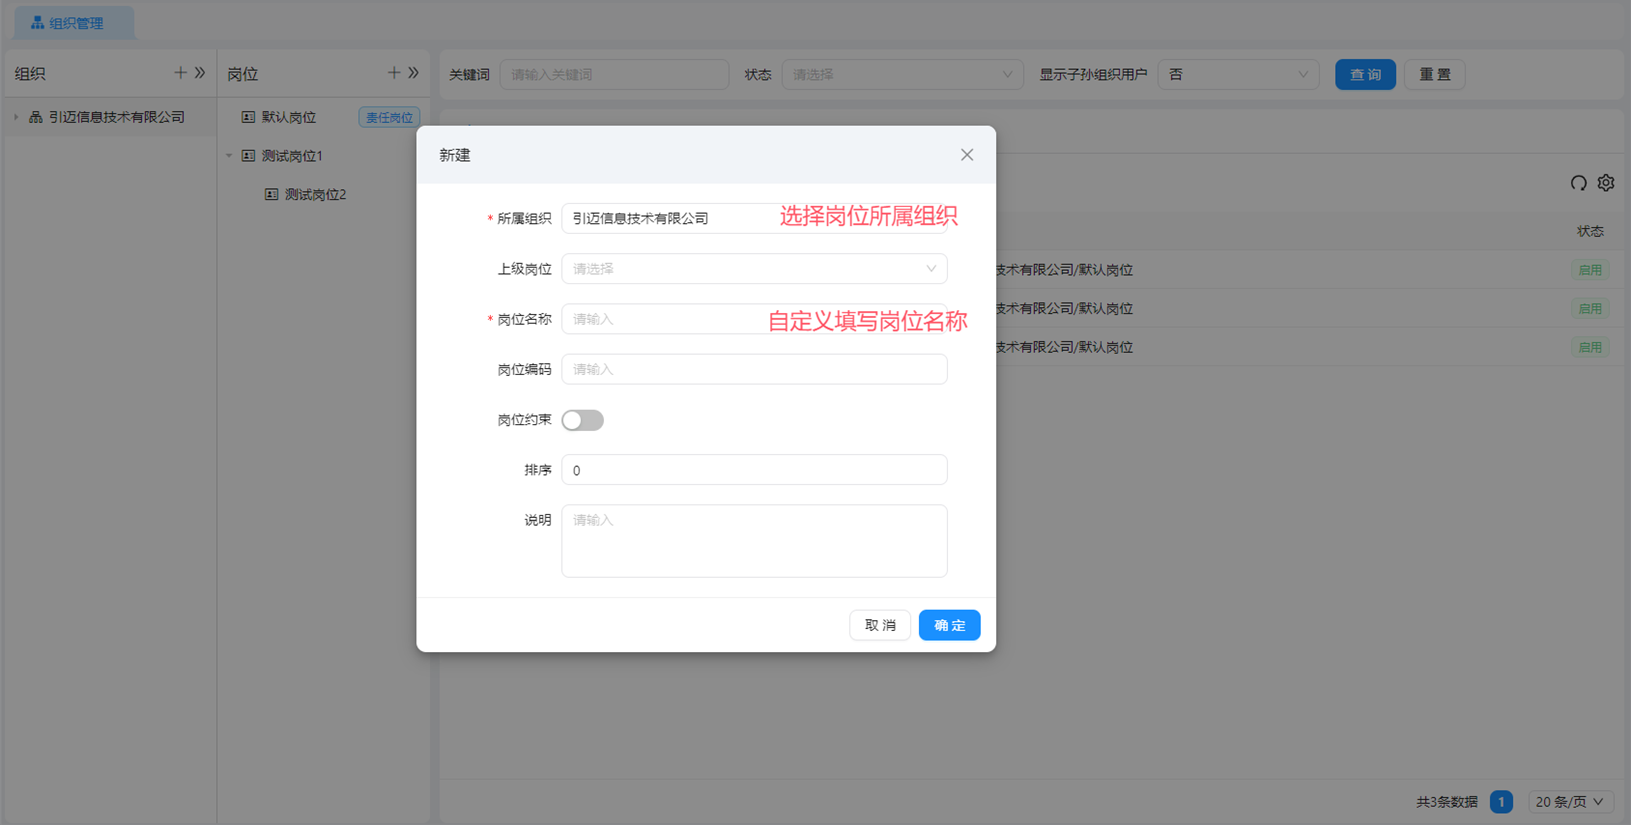Collapse the 组织 panel with double-arrow icon

tap(200, 73)
